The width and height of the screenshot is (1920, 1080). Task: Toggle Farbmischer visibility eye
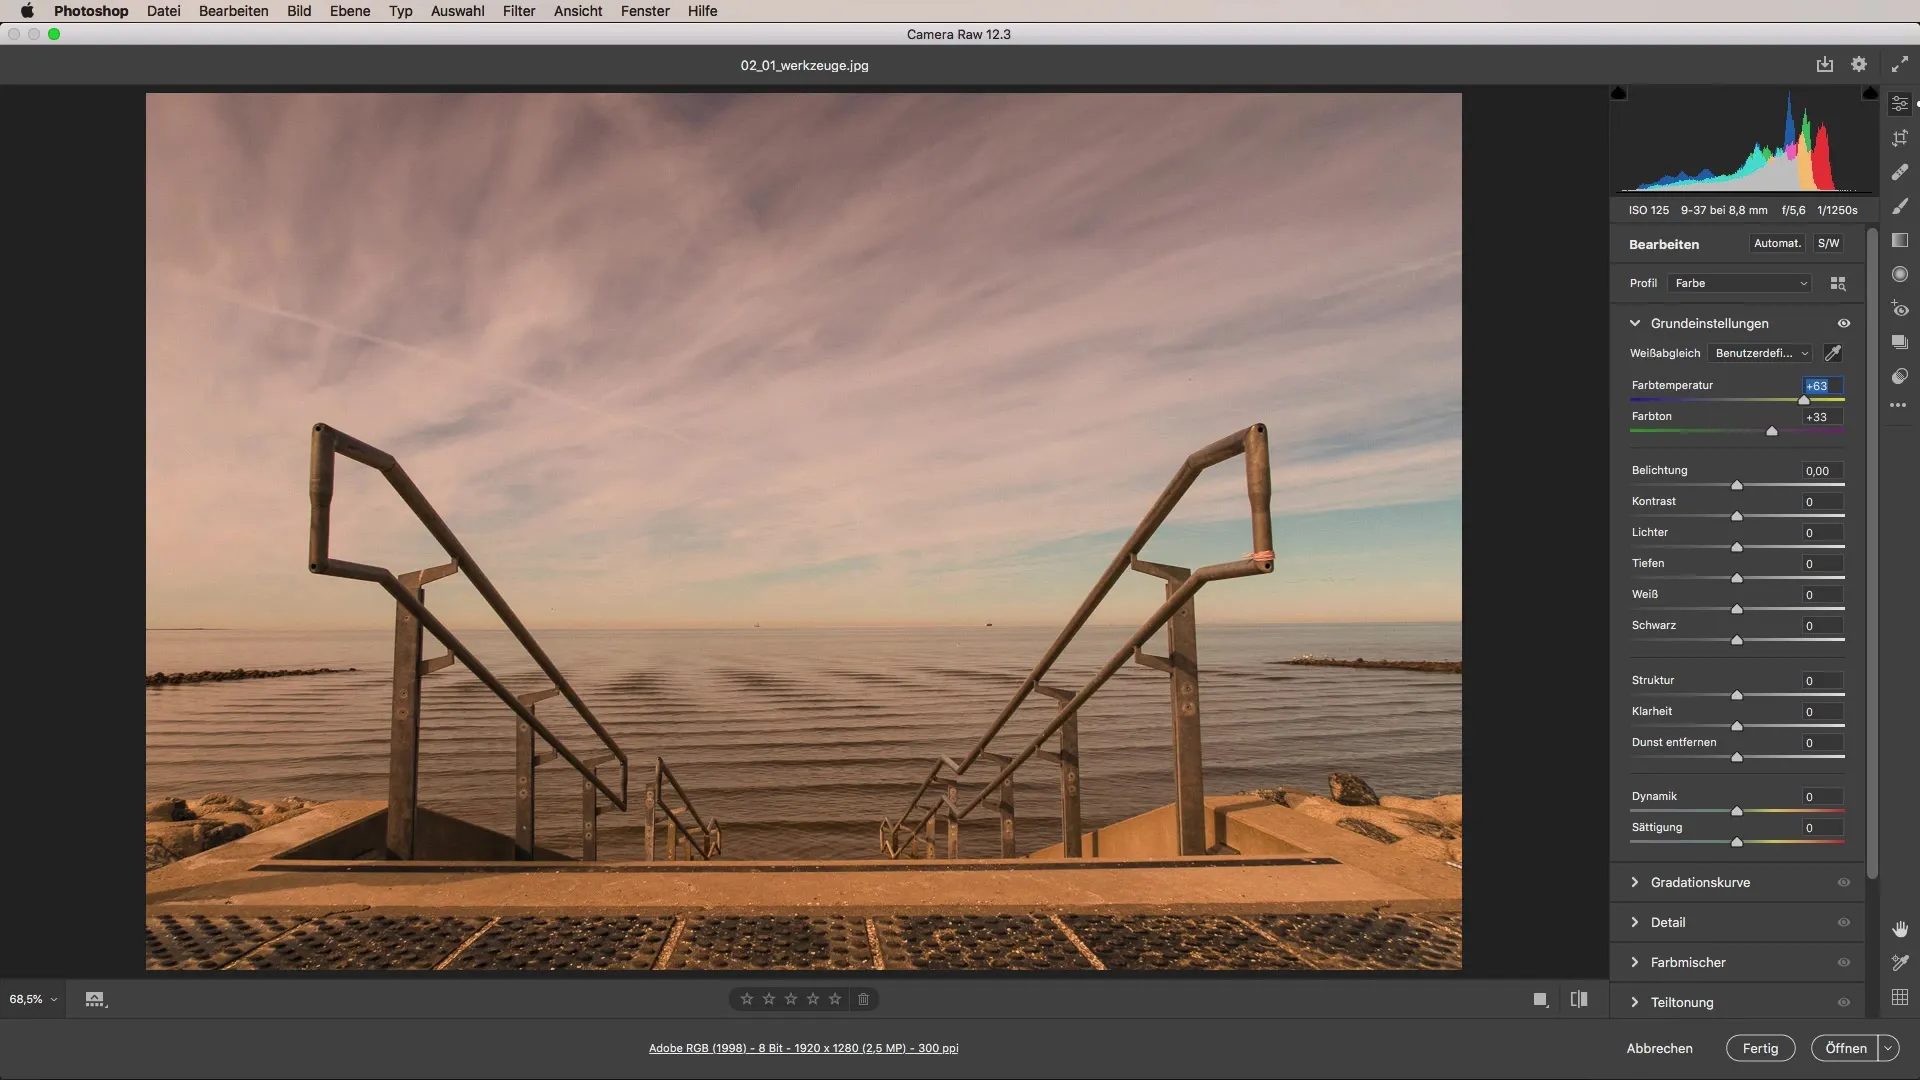pyautogui.click(x=1844, y=962)
